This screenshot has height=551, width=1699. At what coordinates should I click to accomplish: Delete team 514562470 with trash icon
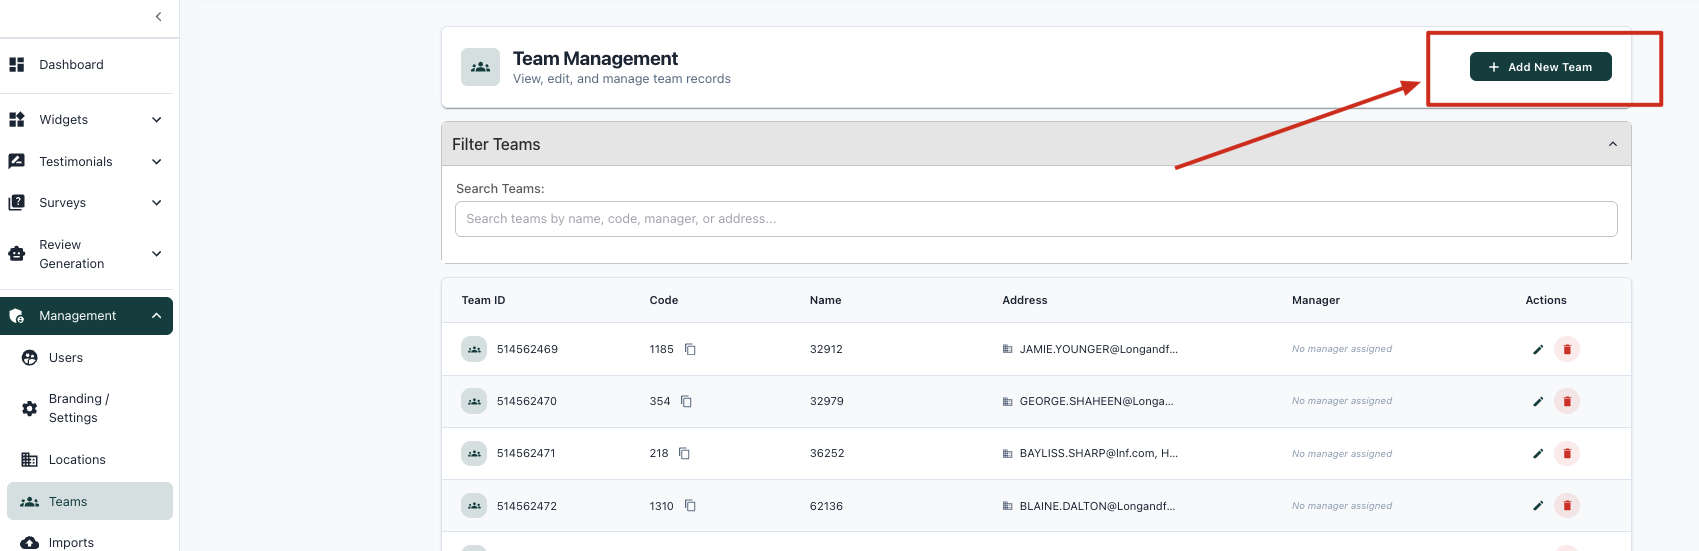point(1567,401)
